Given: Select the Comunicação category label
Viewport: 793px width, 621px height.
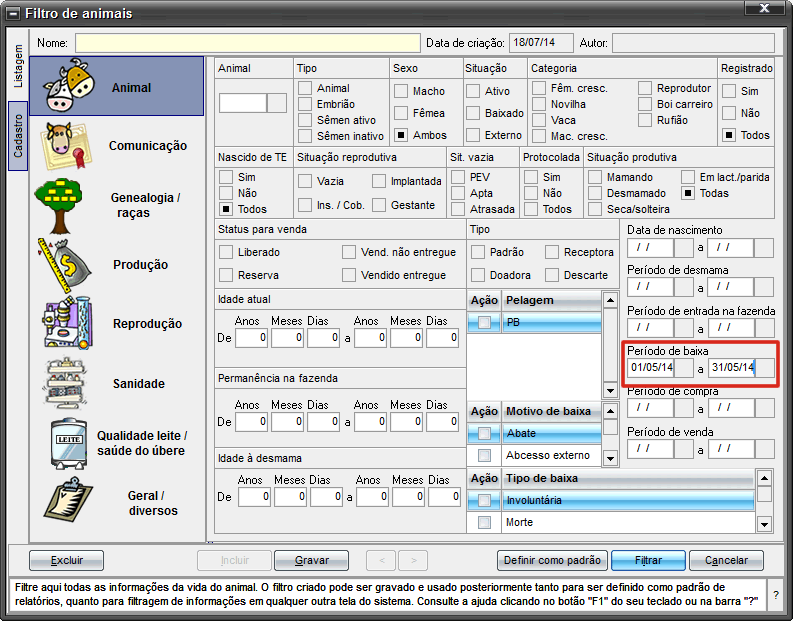Looking at the screenshot, I should tap(148, 146).
